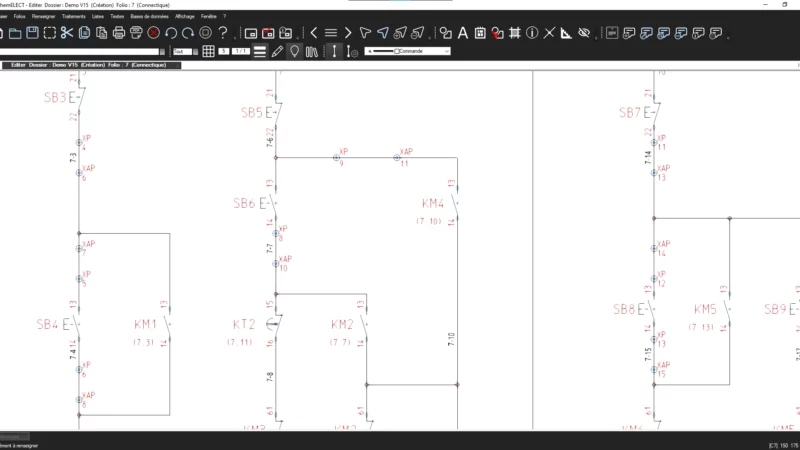Expand the long empty combo box dropdown

point(164,51)
